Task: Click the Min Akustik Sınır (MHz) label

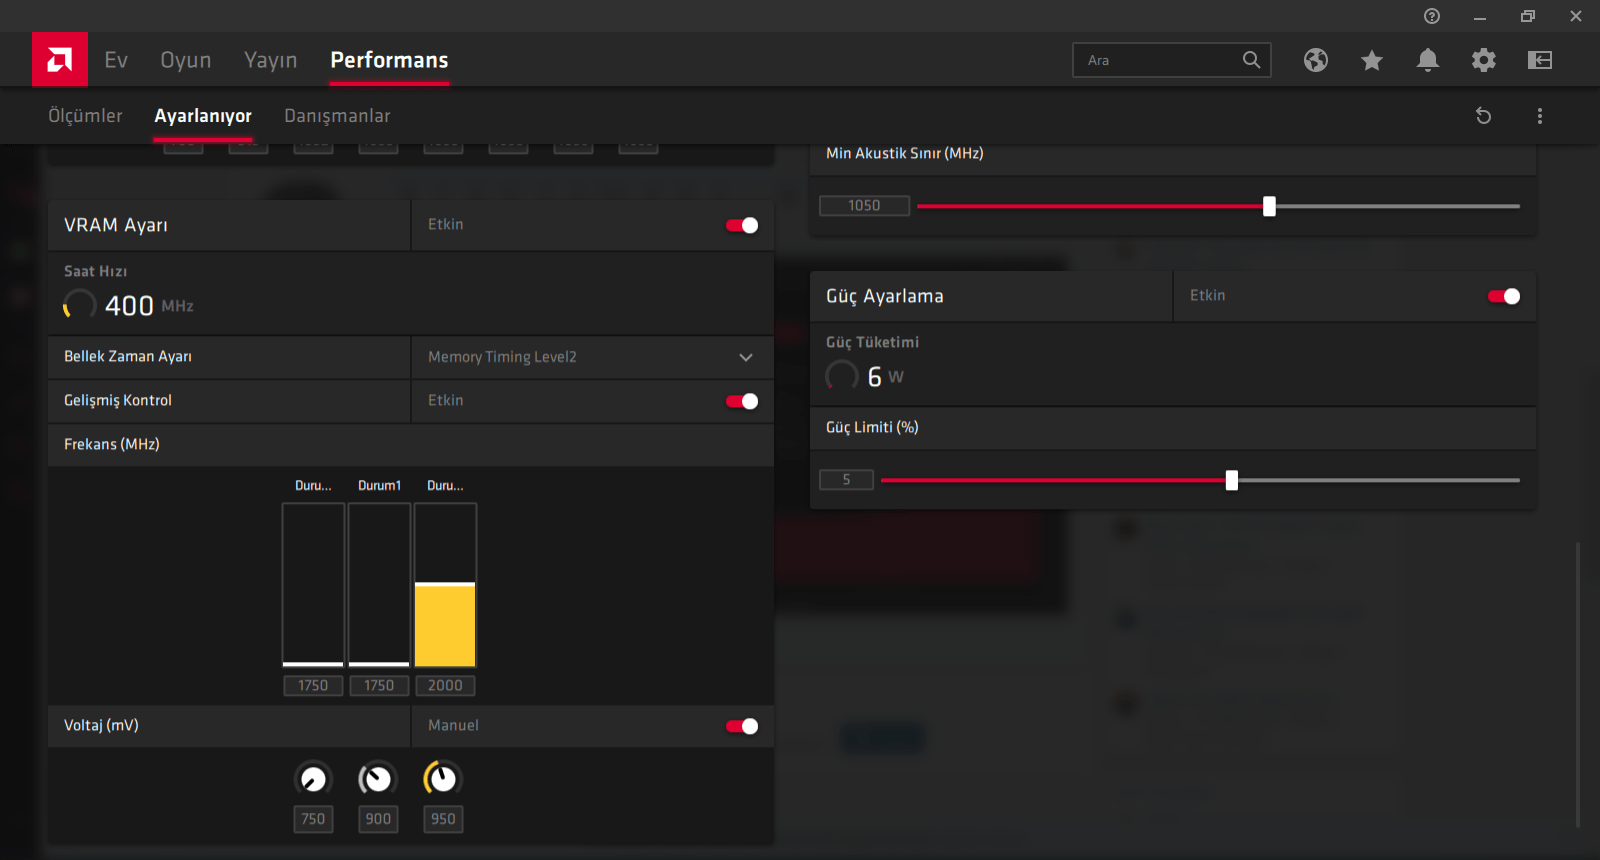Action: click(905, 153)
